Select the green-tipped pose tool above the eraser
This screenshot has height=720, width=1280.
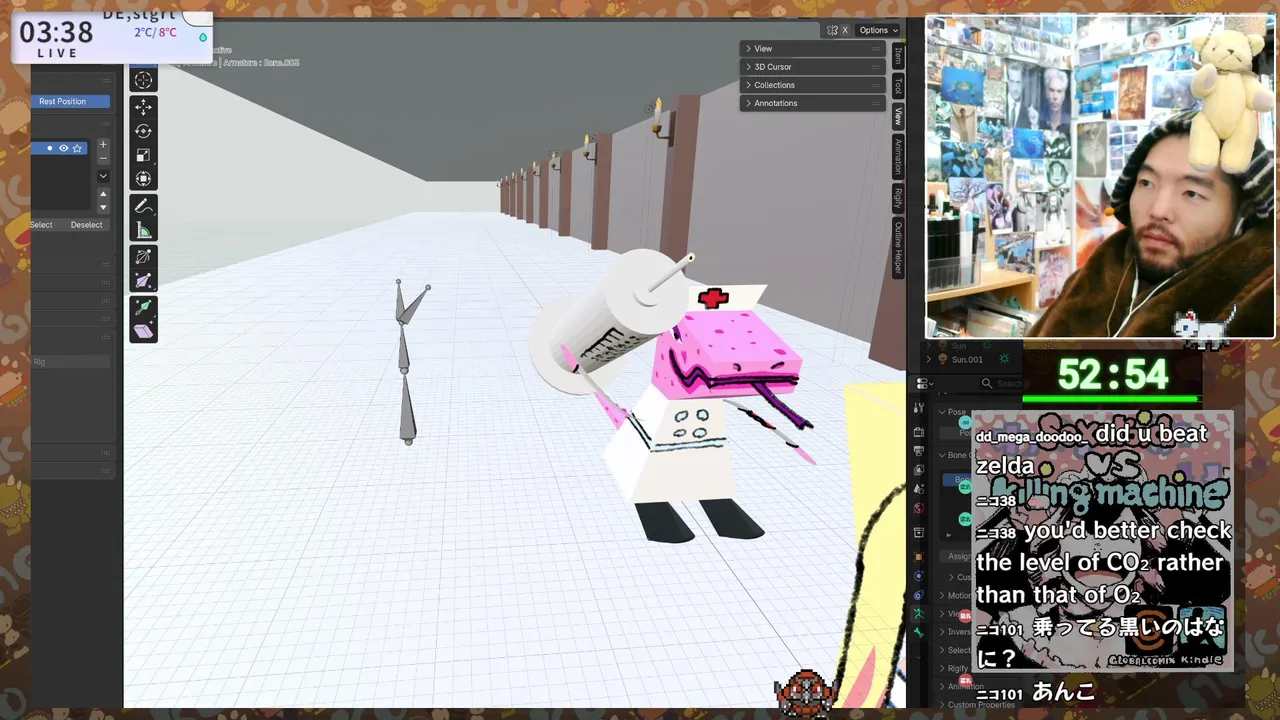[x=143, y=307]
